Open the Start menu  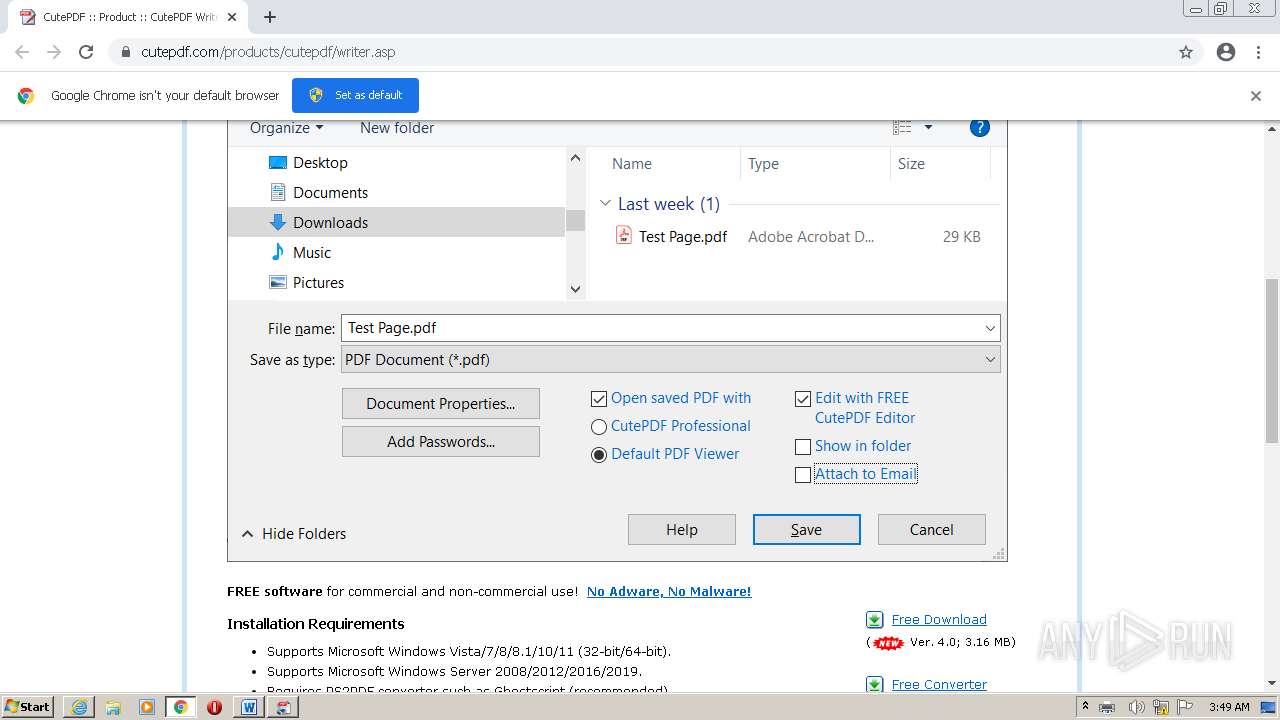click(27, 707)
